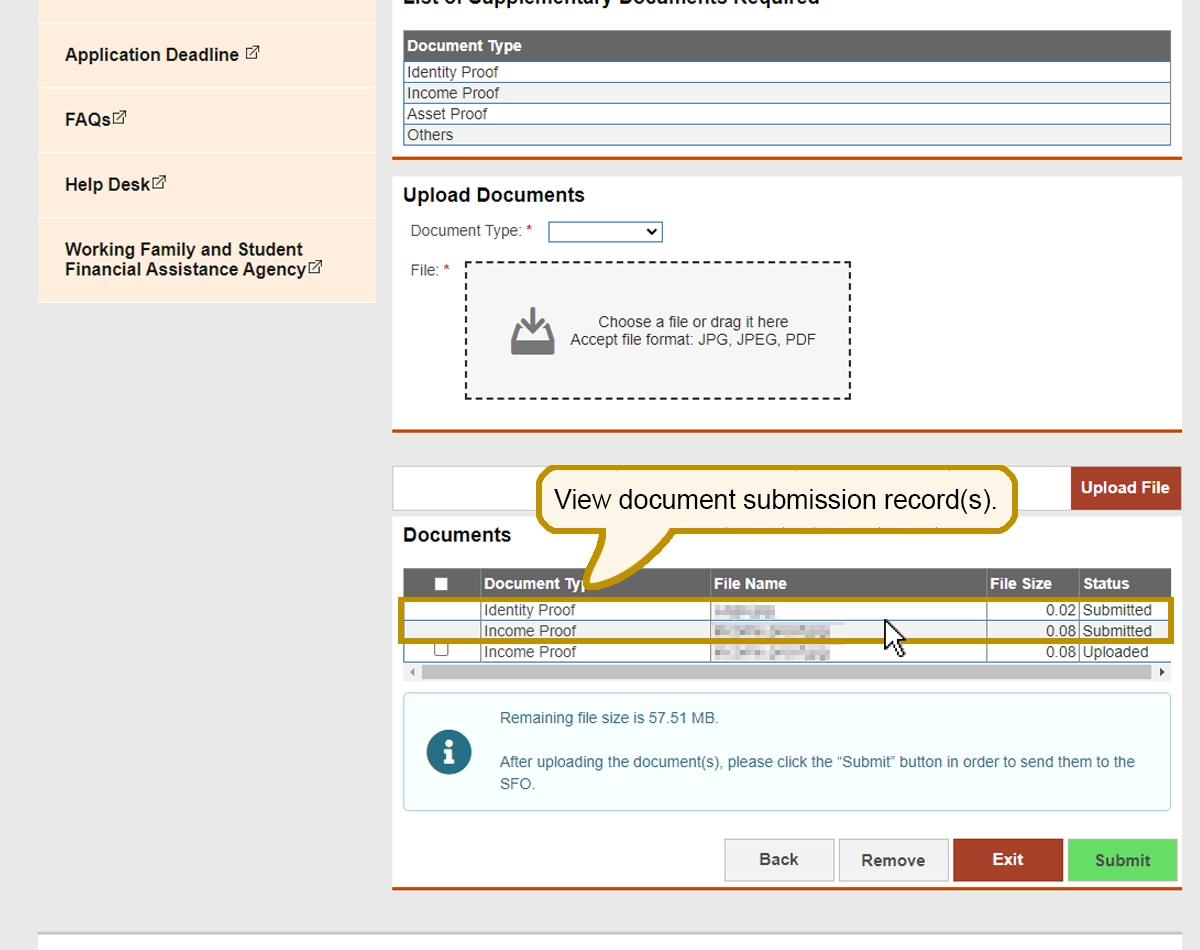Click the Upload File button
This screenshot has width=1200, height=950.
tap(1124, 488)
